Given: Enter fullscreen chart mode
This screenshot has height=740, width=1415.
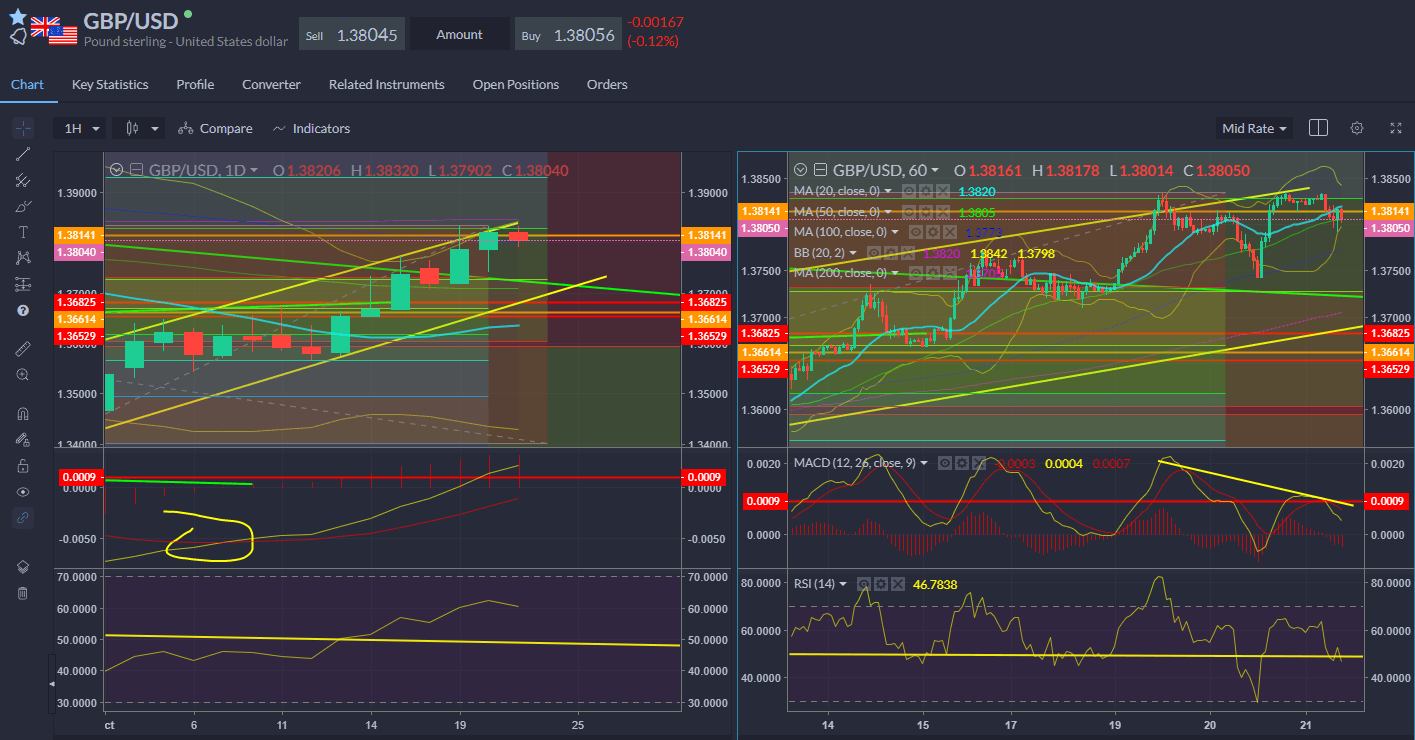Looking at the screenshot, I should pyautogui.click(x=1395, y=128).
